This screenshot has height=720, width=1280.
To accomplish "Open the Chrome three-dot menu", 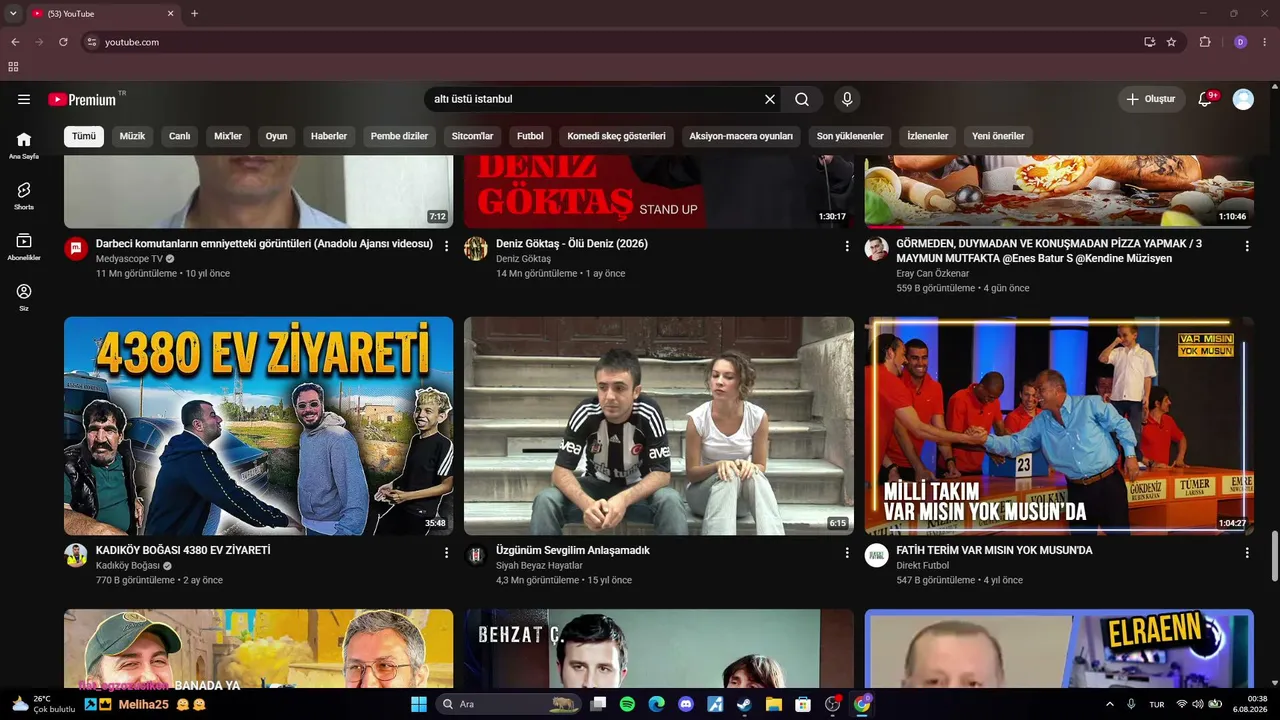I will [x=1265, y=42].
